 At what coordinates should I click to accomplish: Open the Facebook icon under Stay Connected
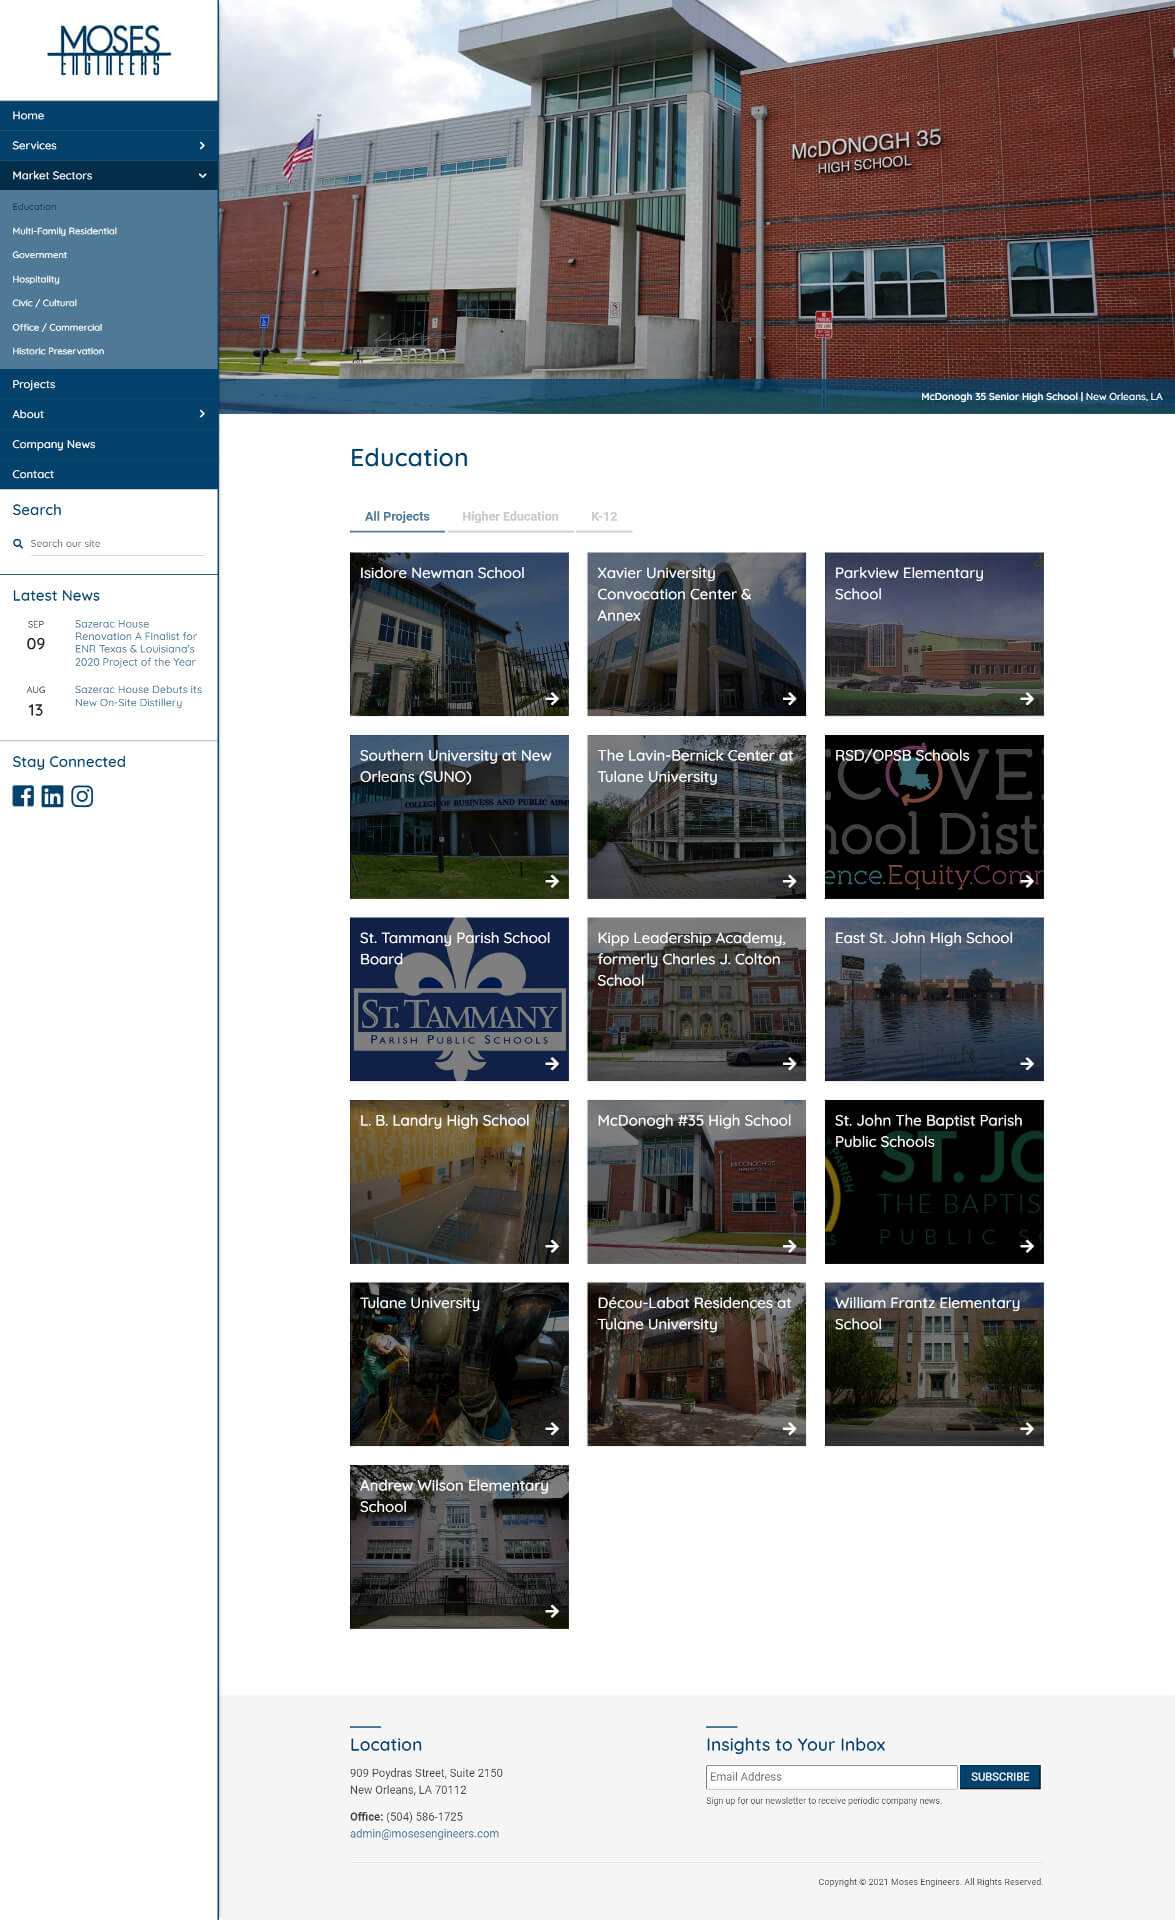[x=23, y=796]
